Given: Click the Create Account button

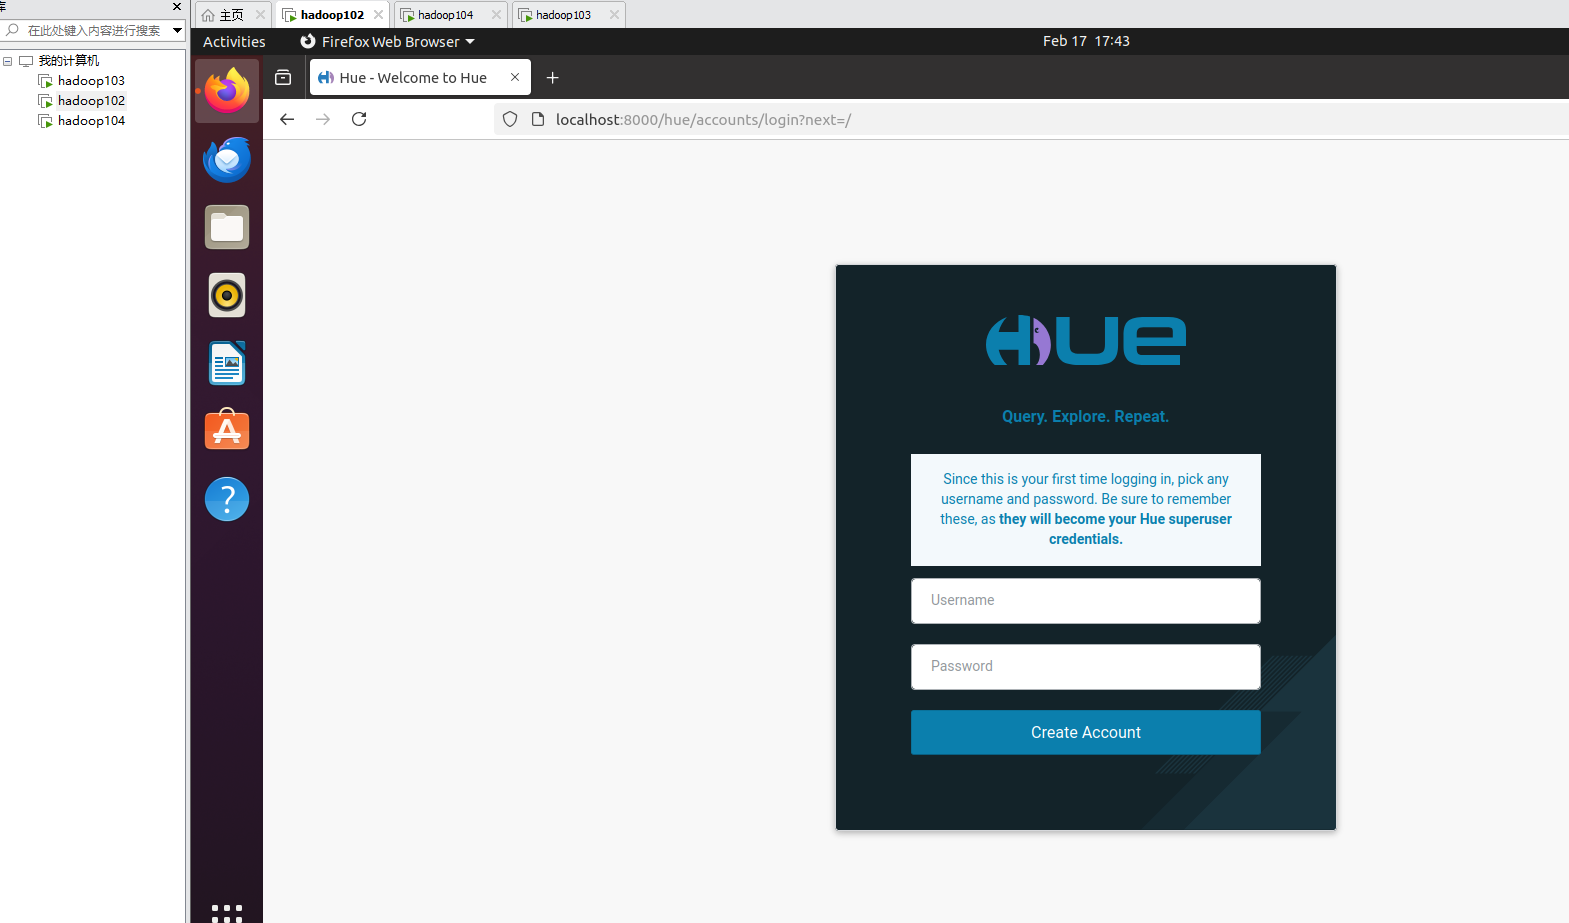Looking at the screenshot, I should point(1086,732).
